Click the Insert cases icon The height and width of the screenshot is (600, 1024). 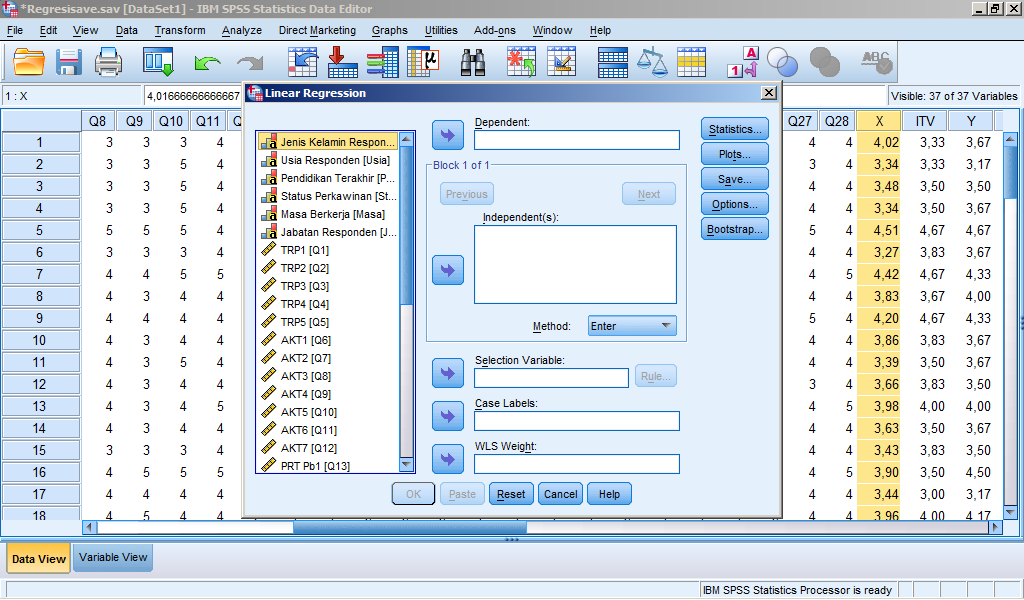pyautogui.click(x=521, y=63)
